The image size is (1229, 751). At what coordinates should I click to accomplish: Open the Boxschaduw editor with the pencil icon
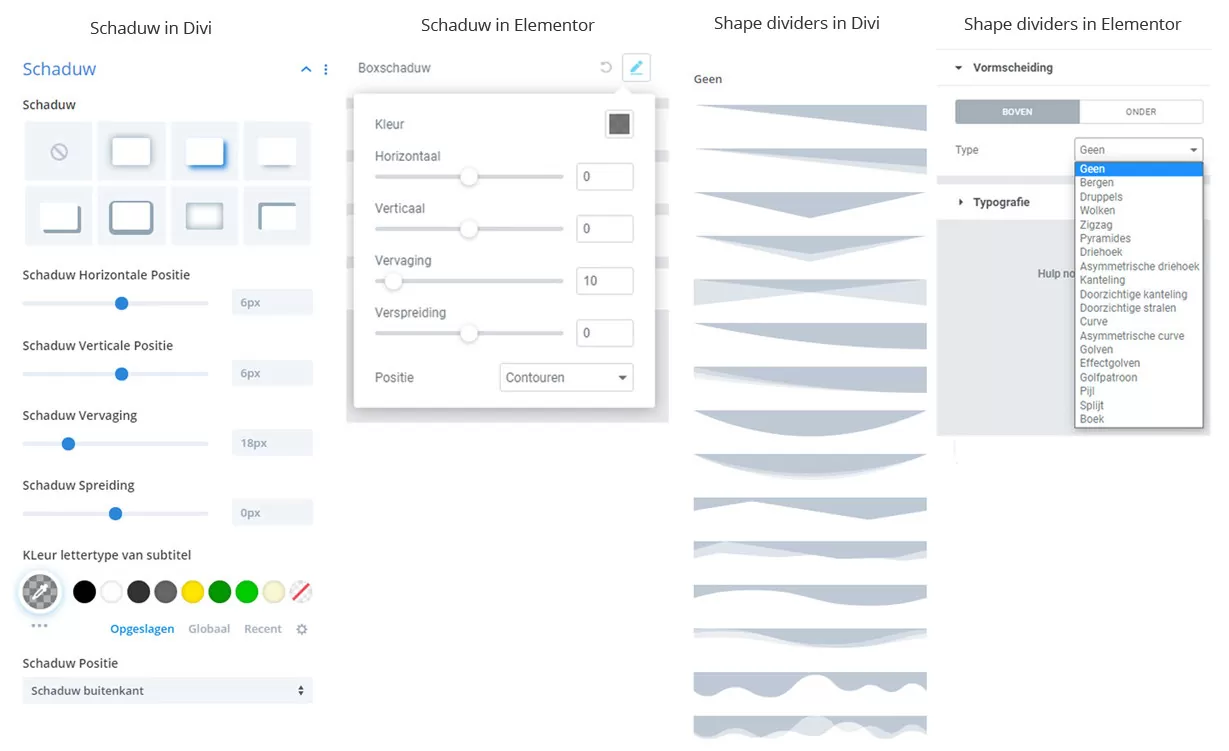(635, 67)
